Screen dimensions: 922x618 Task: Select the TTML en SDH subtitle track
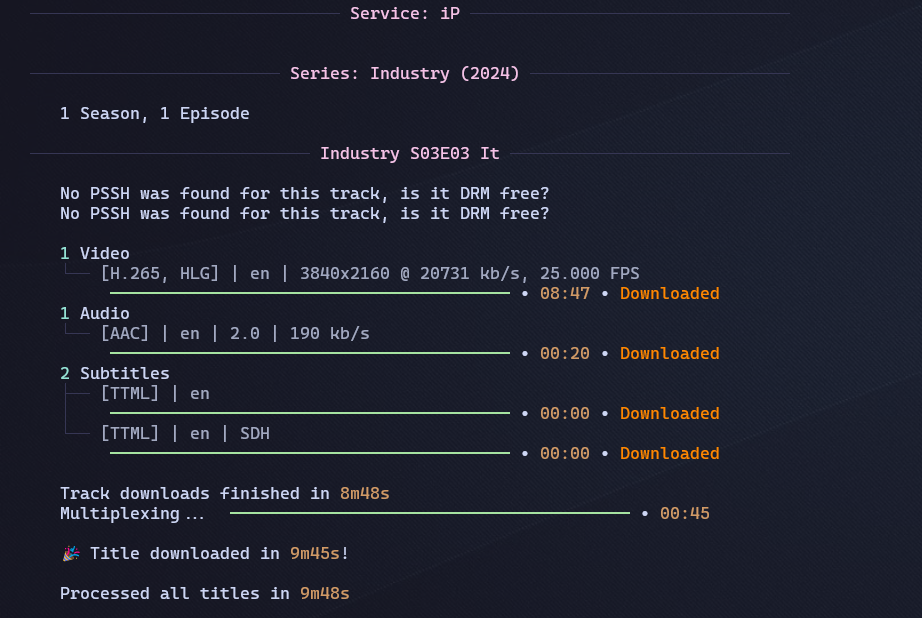tap(185, 433)
